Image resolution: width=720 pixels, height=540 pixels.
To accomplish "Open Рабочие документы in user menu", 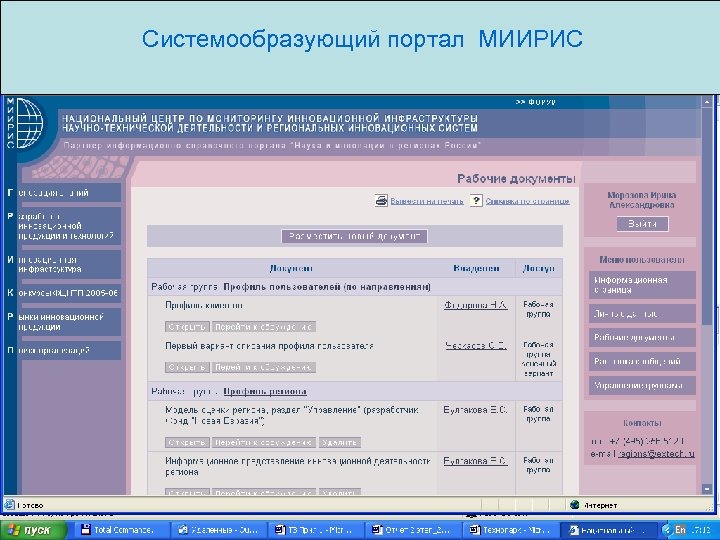I will tap(642, 338).
